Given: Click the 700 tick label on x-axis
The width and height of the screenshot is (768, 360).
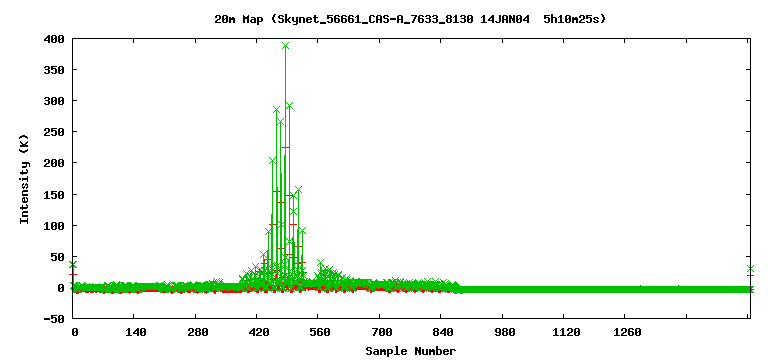Looking at the screenshot, I should pyautogui.click(x=382, y=333).
